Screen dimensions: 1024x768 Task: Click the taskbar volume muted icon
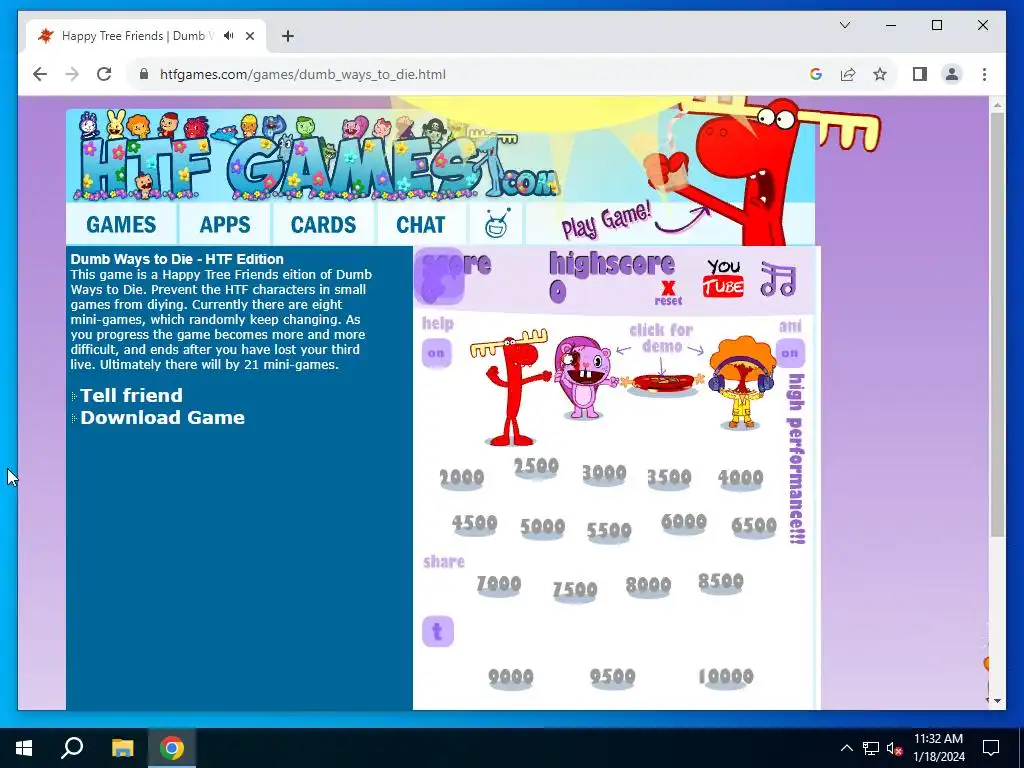pos(894,748)
